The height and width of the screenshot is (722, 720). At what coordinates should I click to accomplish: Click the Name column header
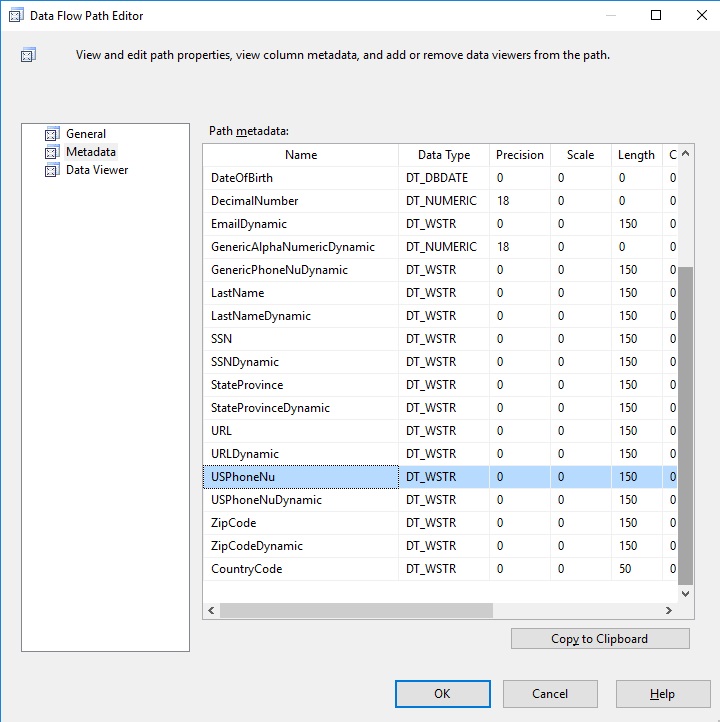[301, 155]
